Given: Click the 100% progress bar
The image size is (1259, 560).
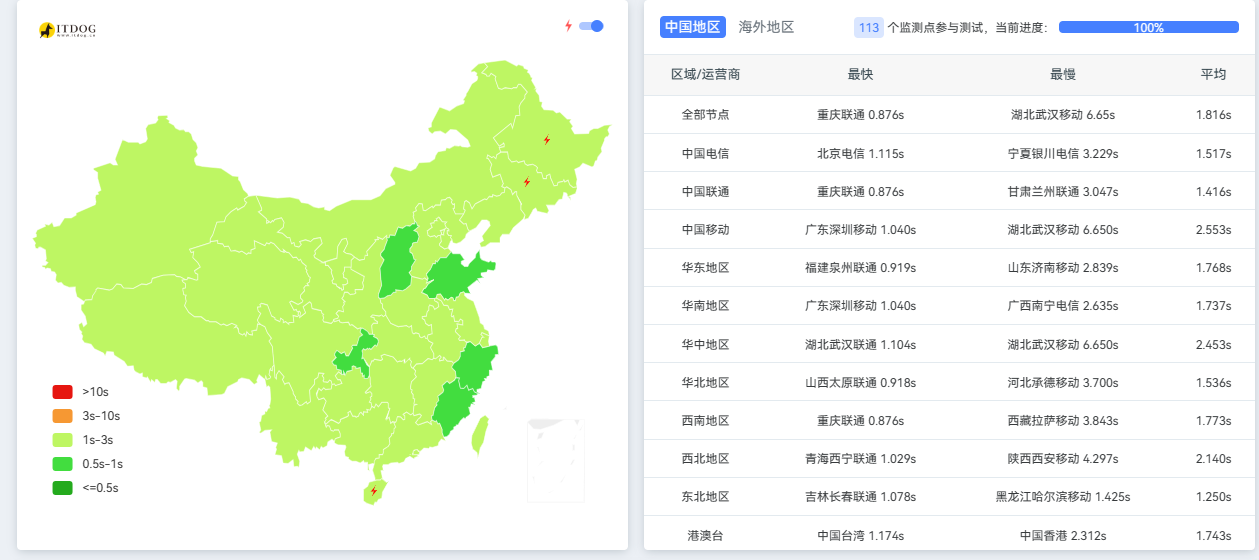Looking at the screenshot, I should point(1148,27).
